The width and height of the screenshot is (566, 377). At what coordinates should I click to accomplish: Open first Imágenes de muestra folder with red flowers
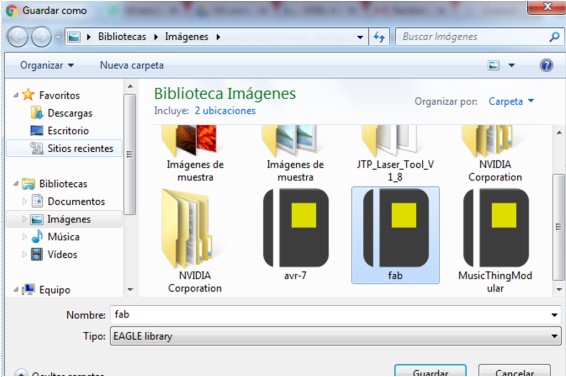pos(195,153)
